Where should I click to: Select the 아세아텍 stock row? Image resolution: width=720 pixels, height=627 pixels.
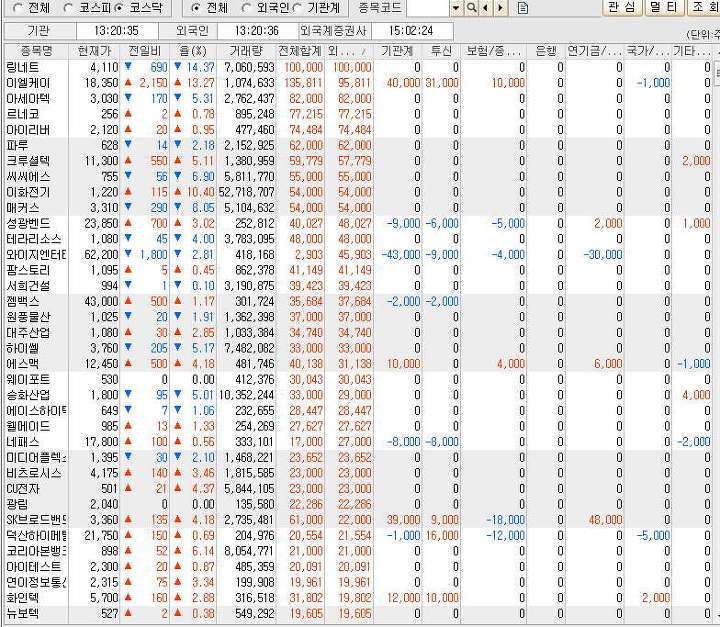tap(360, 98)
